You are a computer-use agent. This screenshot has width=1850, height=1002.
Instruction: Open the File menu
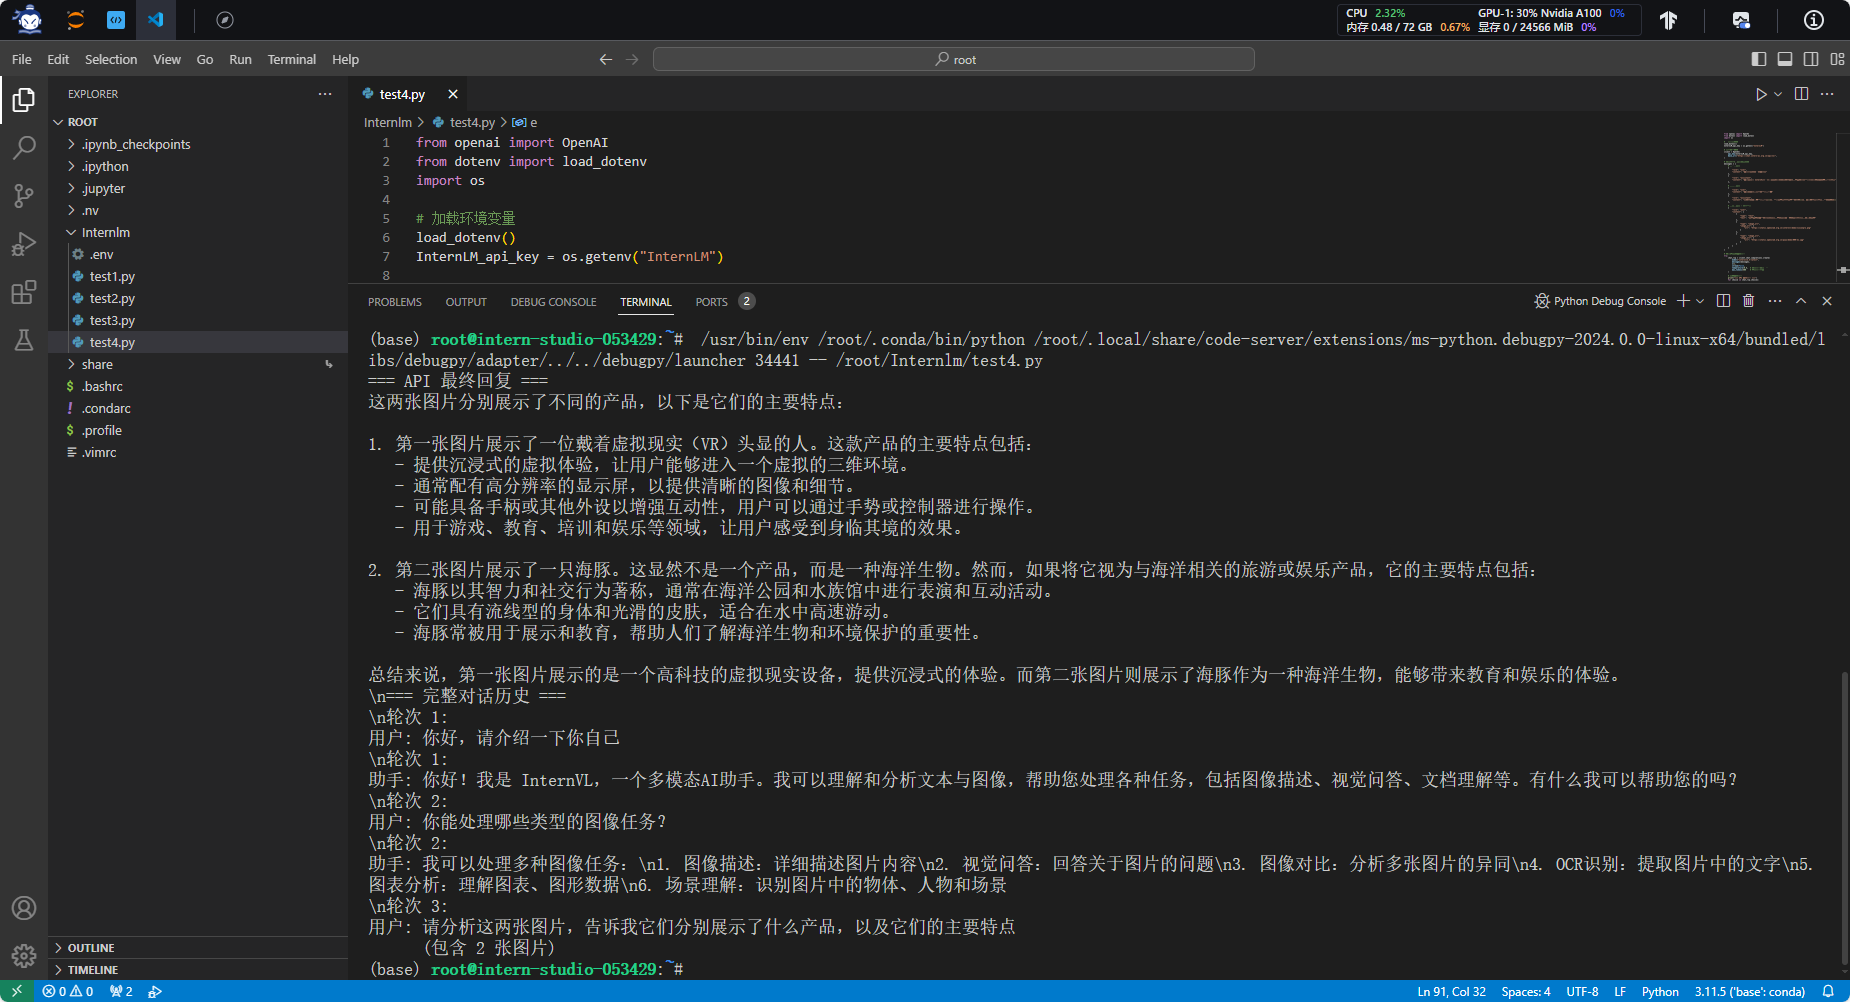pyautogui.click(x=22, y=59)
